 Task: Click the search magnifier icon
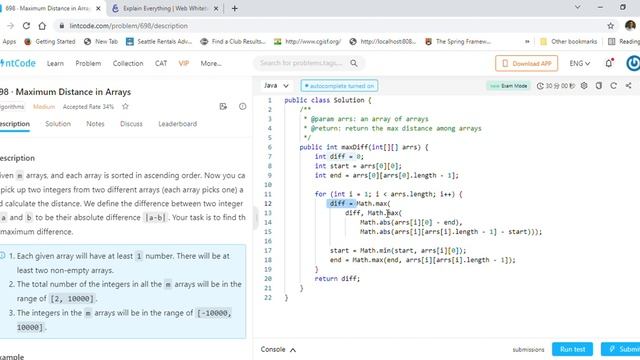[x=354, y=63]
